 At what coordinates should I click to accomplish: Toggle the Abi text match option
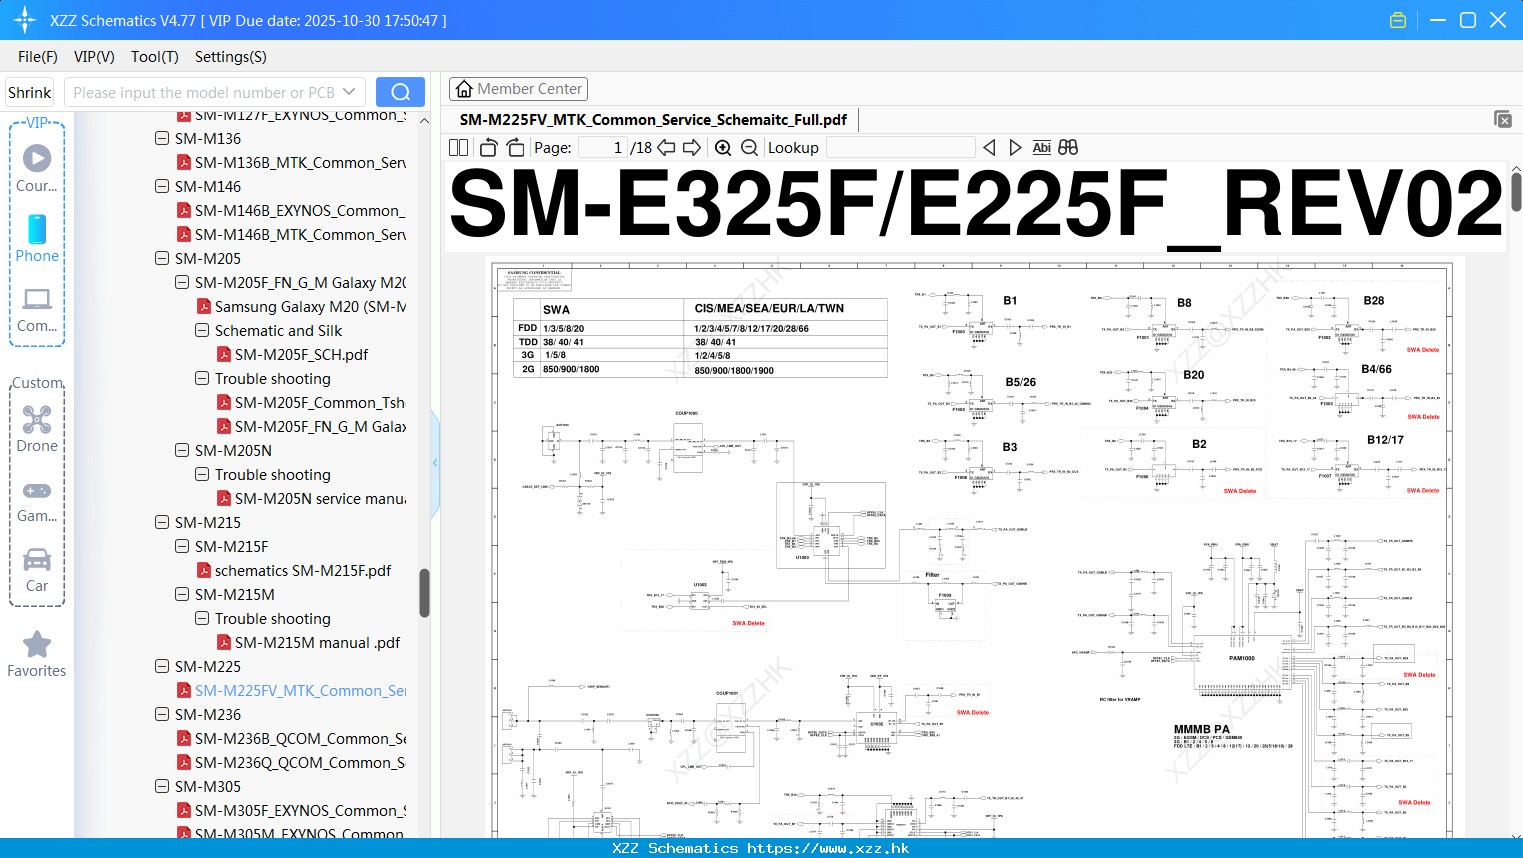pyautogui.click(x=1041, y=148)
